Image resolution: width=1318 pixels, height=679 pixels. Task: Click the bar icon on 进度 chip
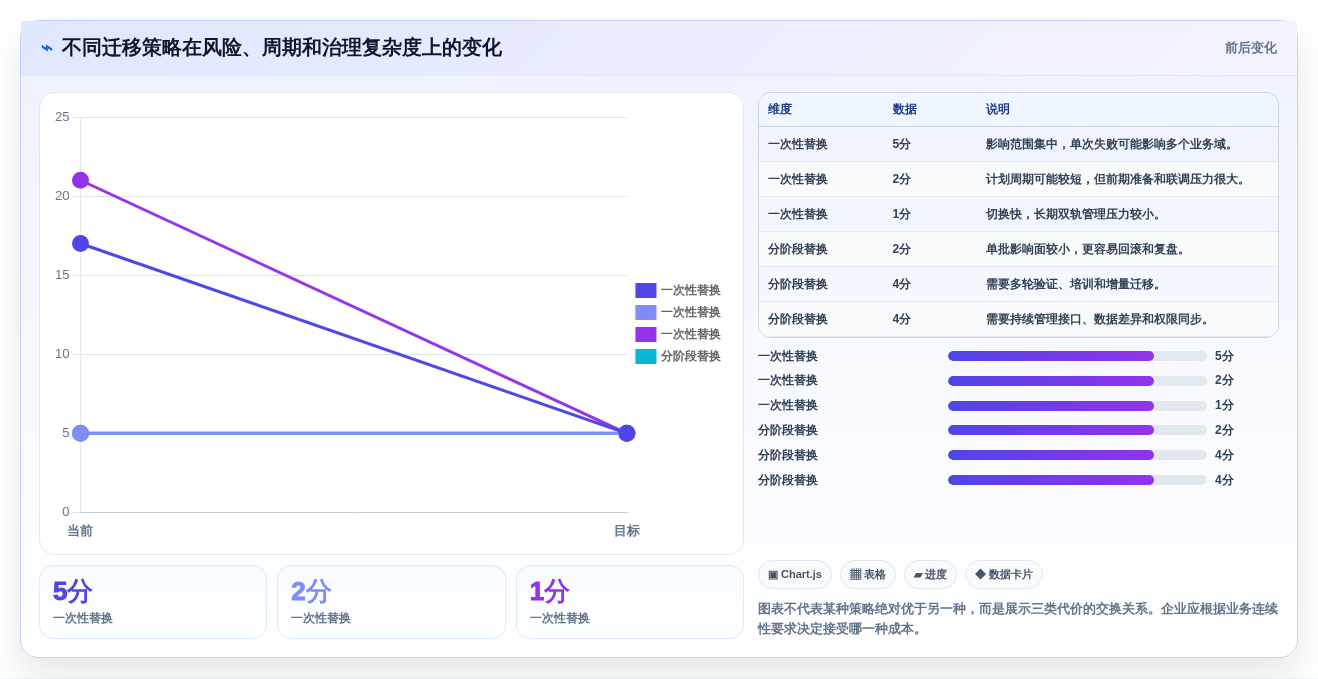tap(918, 575)
